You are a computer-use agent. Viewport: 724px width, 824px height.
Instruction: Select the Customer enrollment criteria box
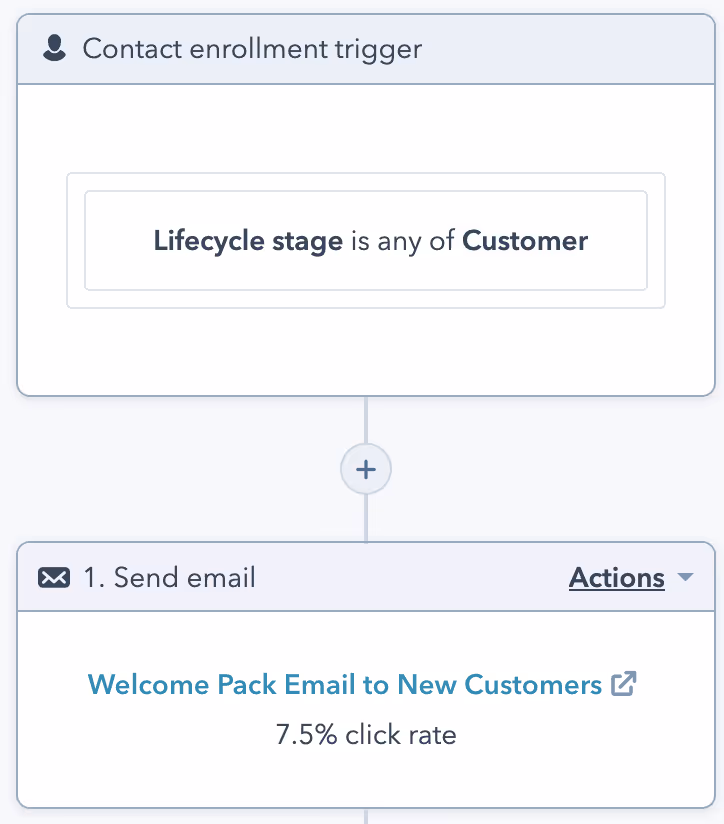(366, 240)
